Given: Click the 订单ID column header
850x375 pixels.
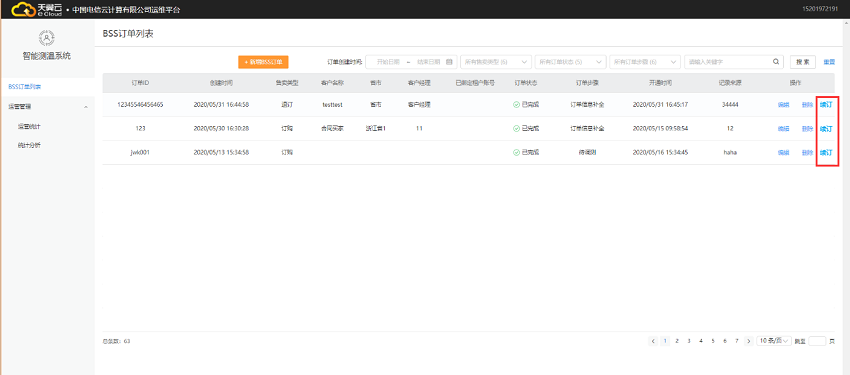Looking at the screenshot, I should tap(140, 83).
